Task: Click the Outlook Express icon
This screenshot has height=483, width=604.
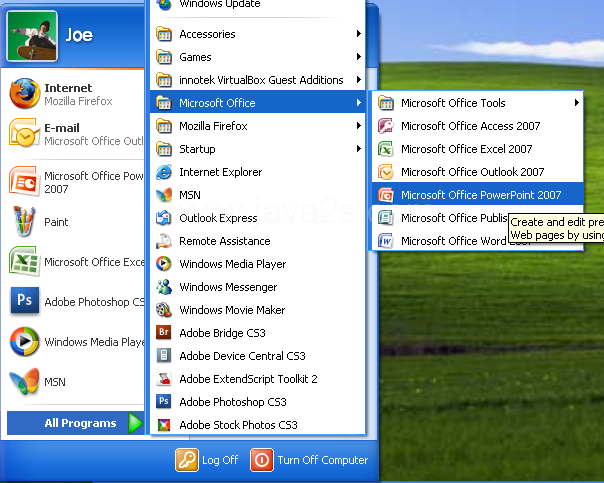Action: (x=164, y=218)
